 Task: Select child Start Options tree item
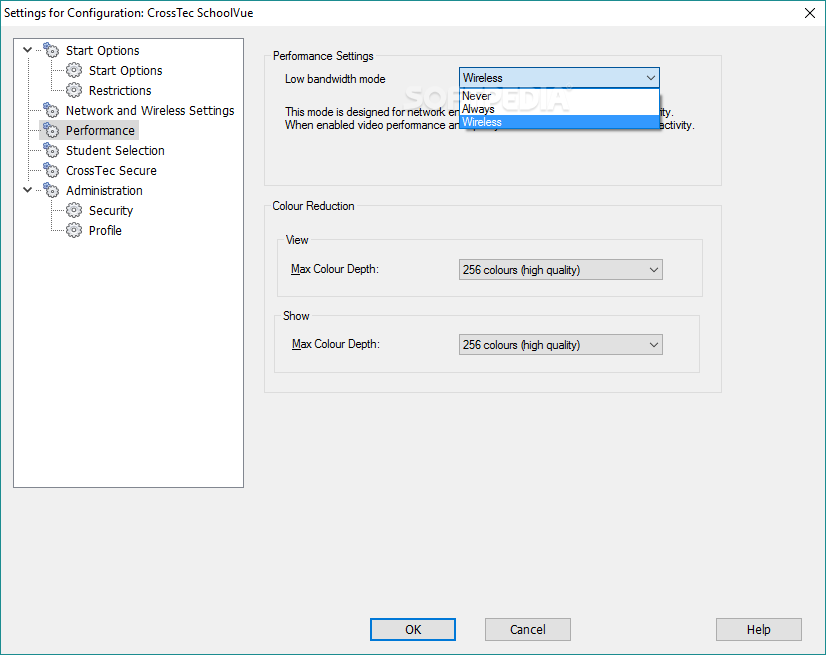click(x=125, y=71)
